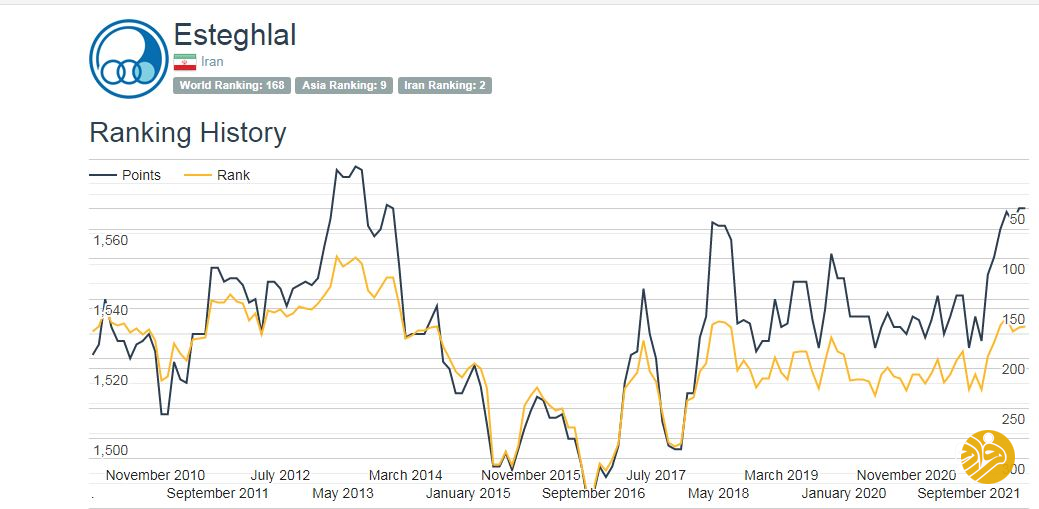The height and width of the screenshot is (509, 1039).
Task: Toggle the Points series in legend
Action: 125,176
